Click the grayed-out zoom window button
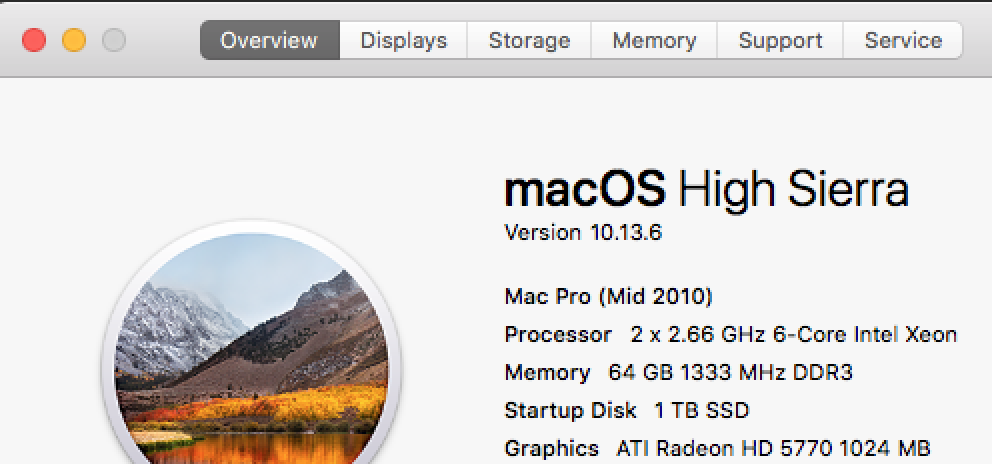Screen dimensions: 992x464 (x=114, y=41)
